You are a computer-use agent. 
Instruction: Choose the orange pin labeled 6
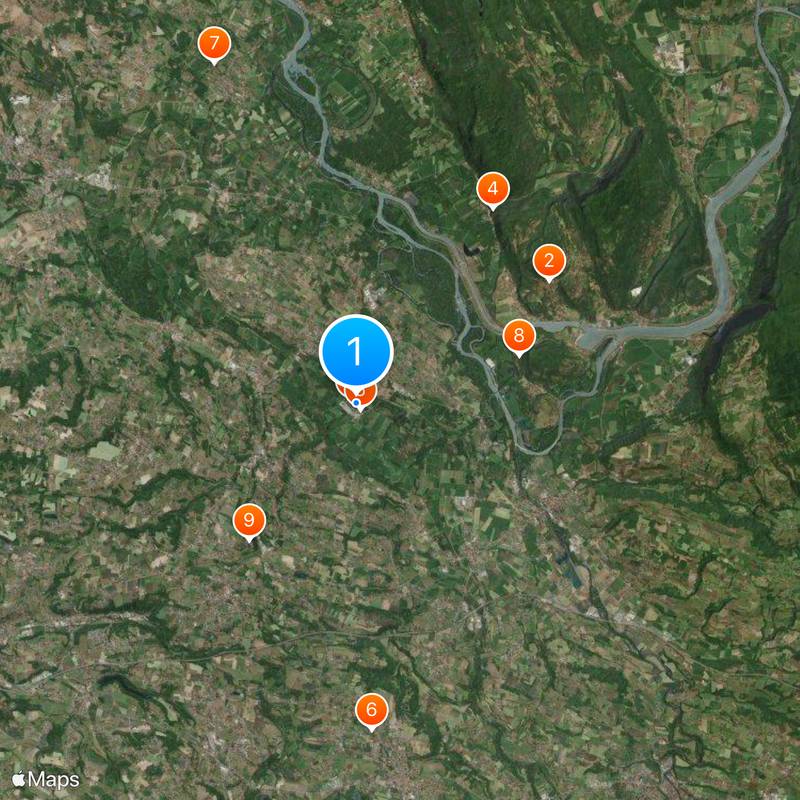[x=371, y=710]
